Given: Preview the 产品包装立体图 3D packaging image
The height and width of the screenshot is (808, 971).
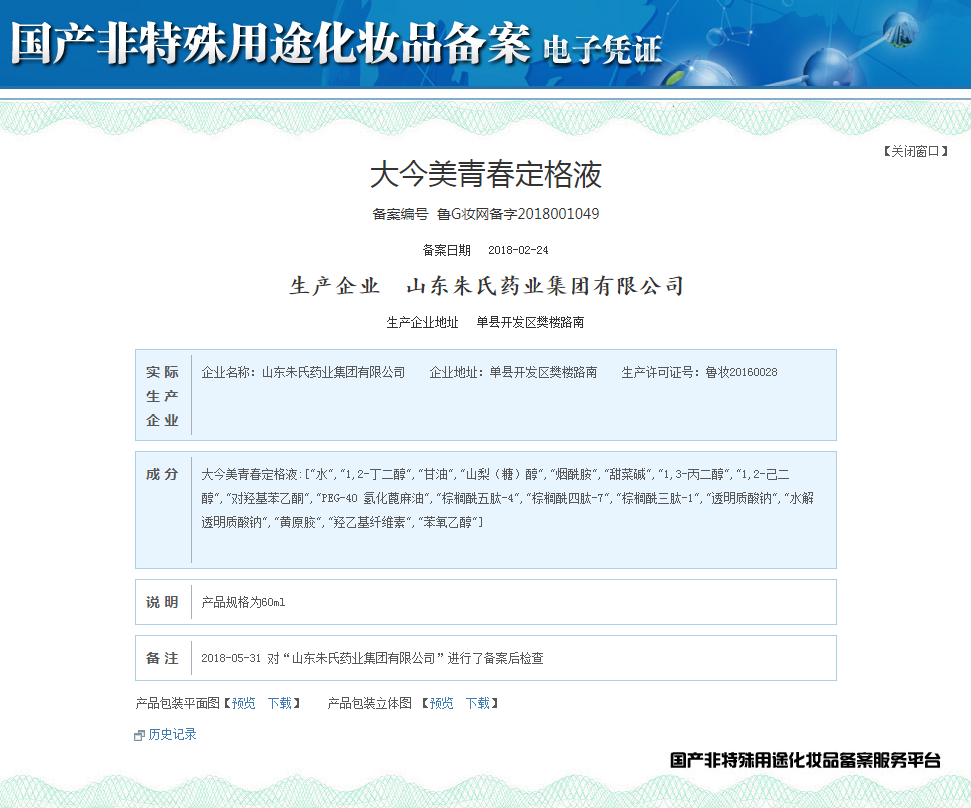Looking at the screenshot, I should tap(441, 703).
